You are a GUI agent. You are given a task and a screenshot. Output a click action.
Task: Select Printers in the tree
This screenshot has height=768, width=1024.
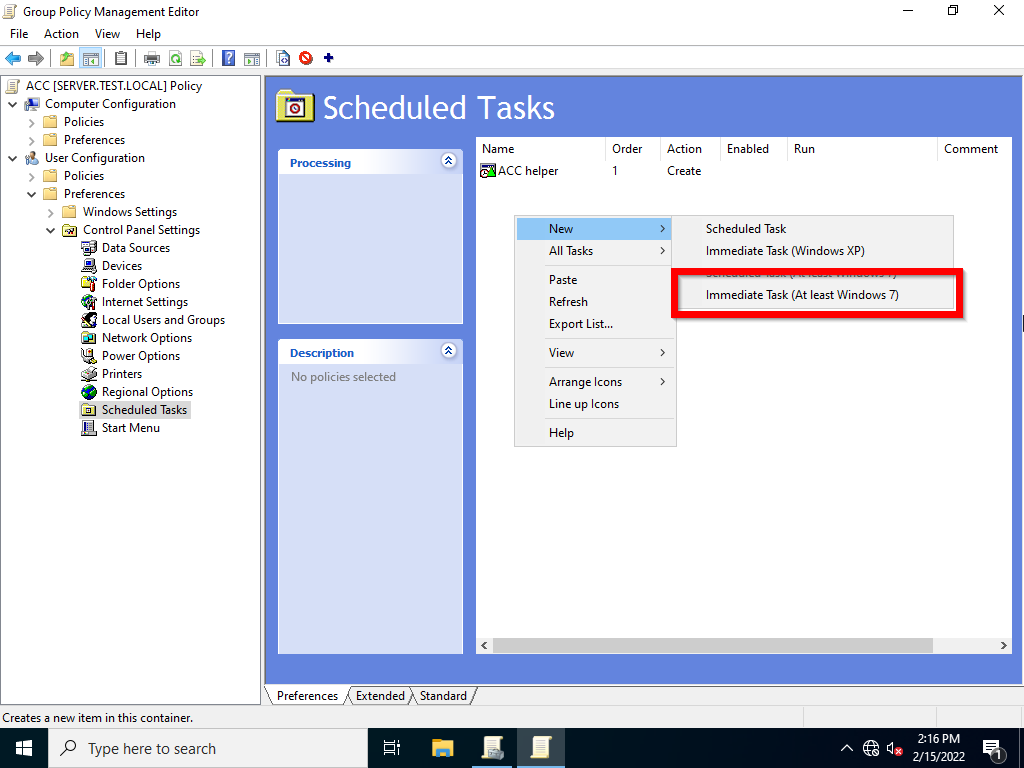[x=121, y=374]
